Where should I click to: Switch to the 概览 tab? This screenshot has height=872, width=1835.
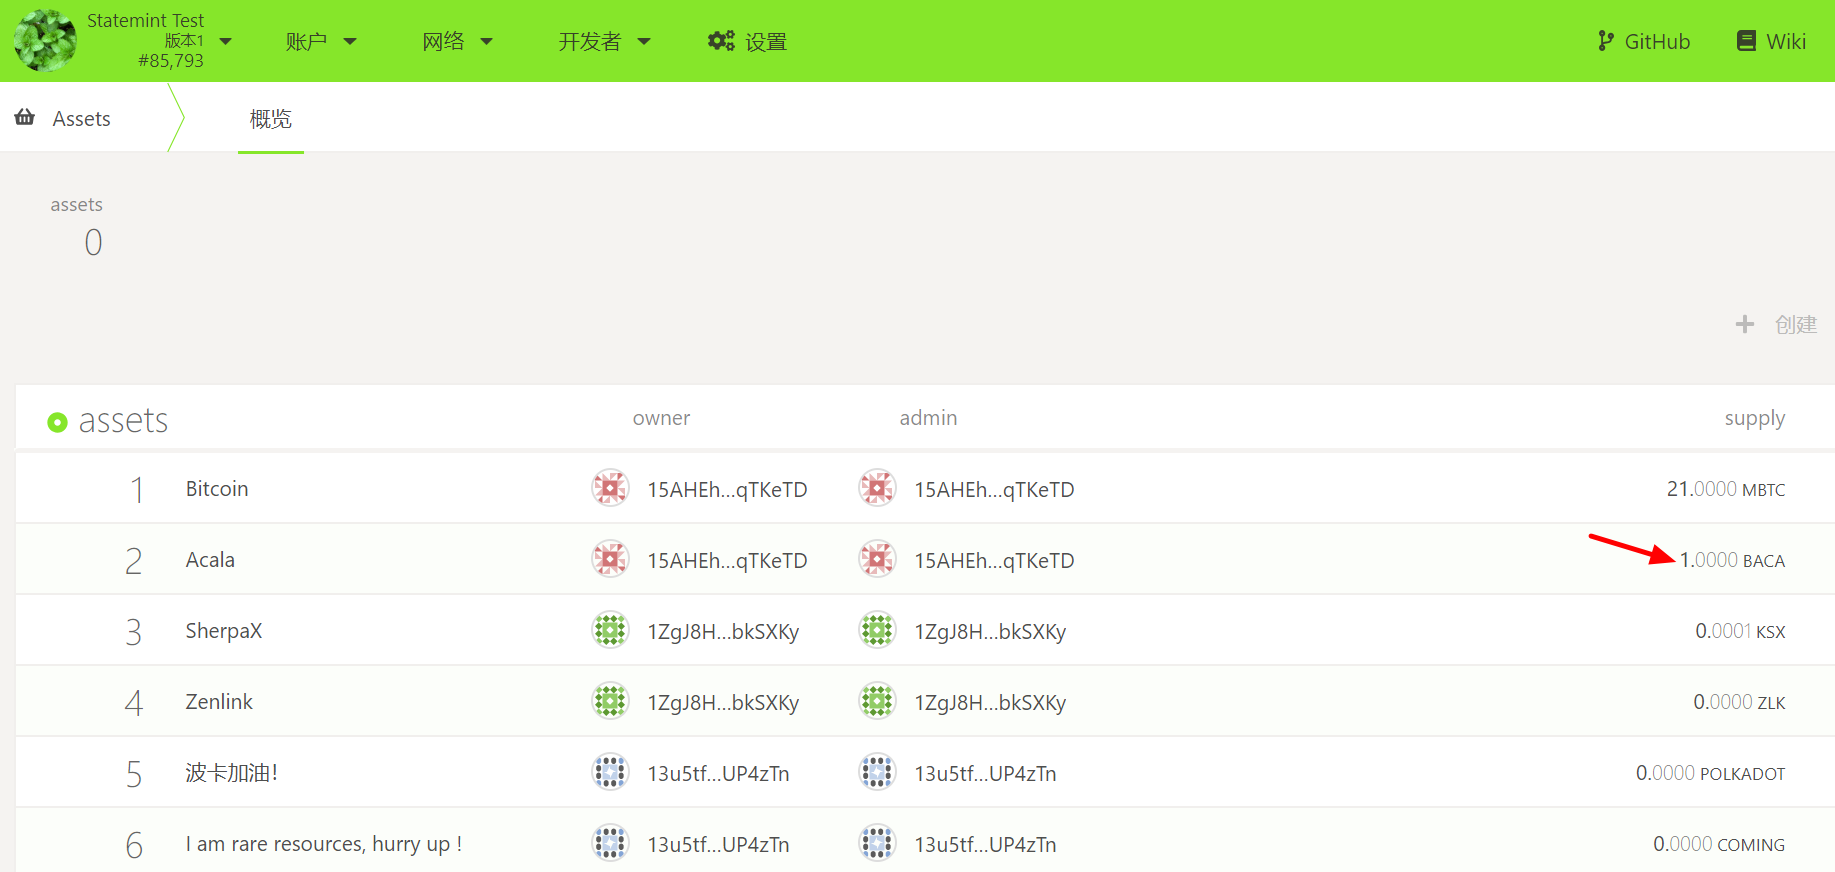click(x=271, y=119)
